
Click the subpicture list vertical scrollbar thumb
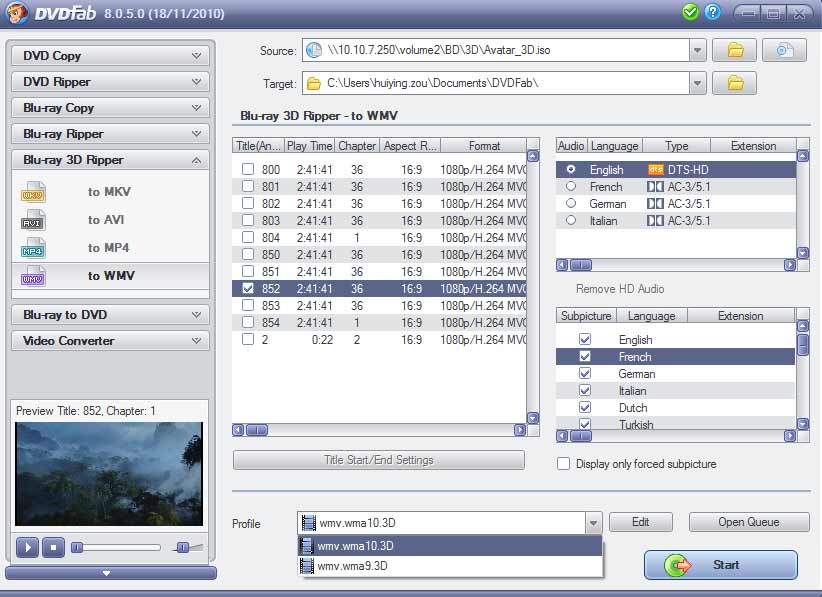pos(803,345)
